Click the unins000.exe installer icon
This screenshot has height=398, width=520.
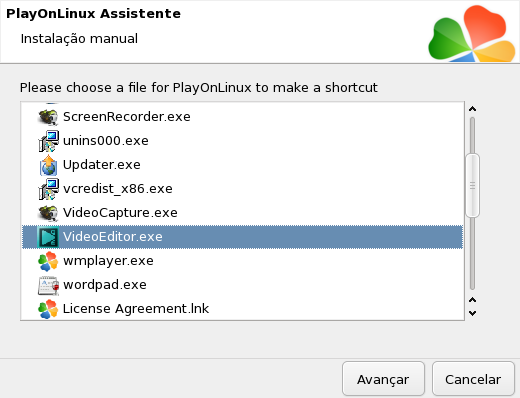tap(48, 141)
